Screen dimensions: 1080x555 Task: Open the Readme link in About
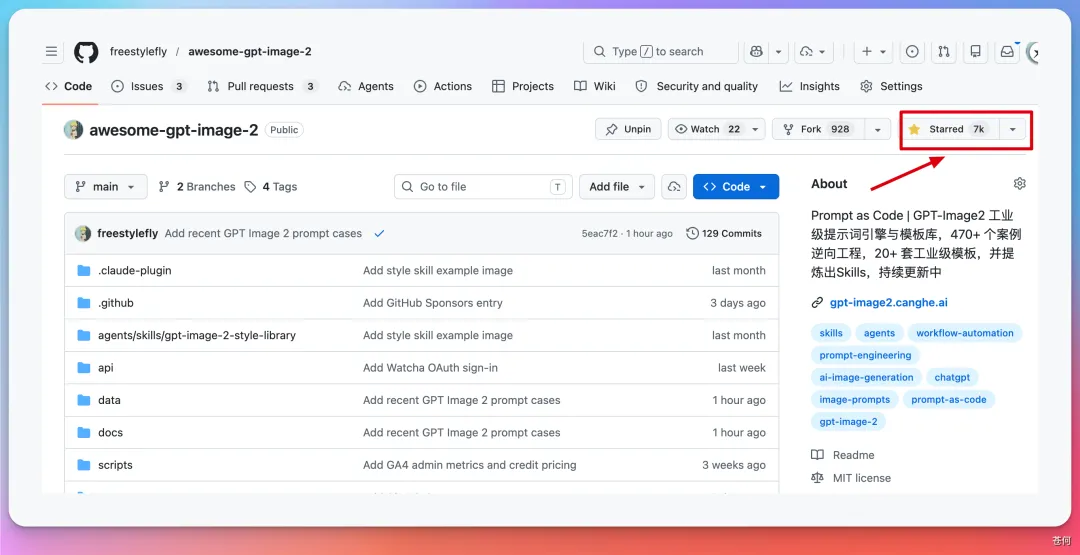pos(843,455)
